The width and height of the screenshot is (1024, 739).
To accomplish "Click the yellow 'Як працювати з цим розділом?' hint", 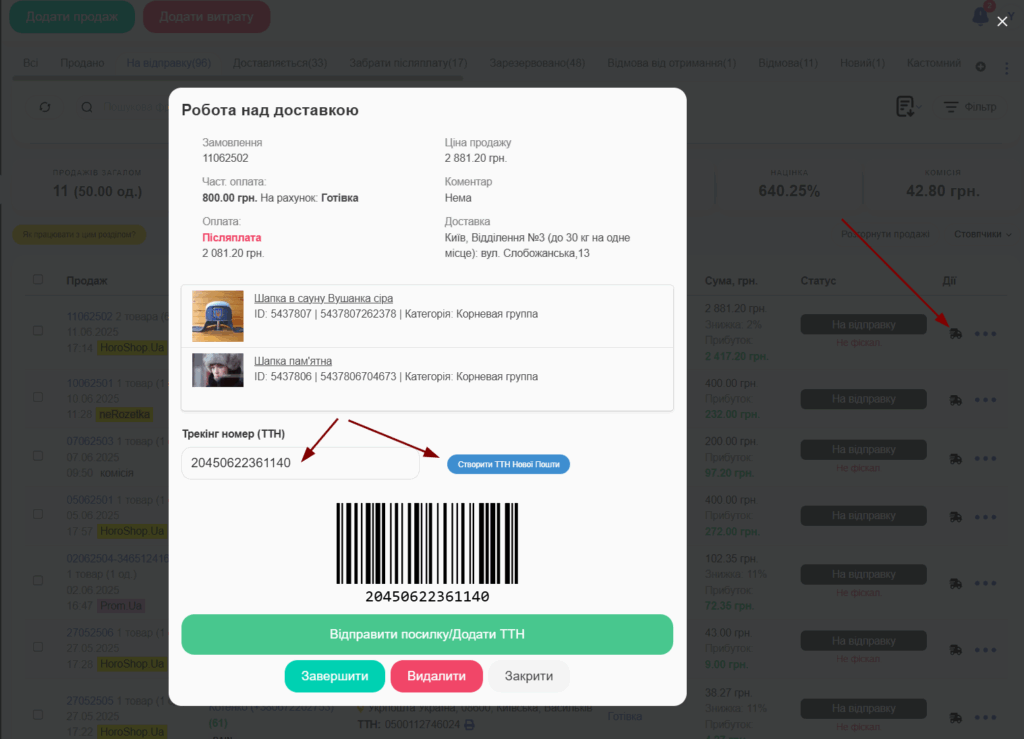I will click(x=79, y=234).
